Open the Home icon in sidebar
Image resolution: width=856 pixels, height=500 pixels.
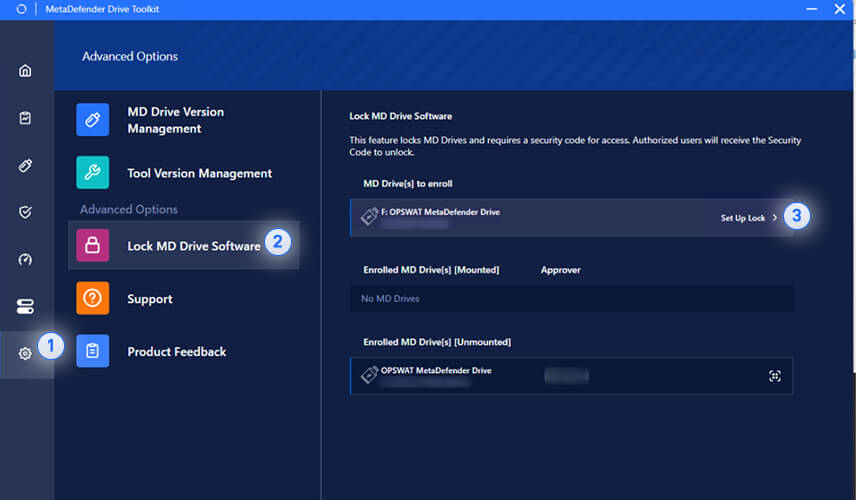pos(25,71)
